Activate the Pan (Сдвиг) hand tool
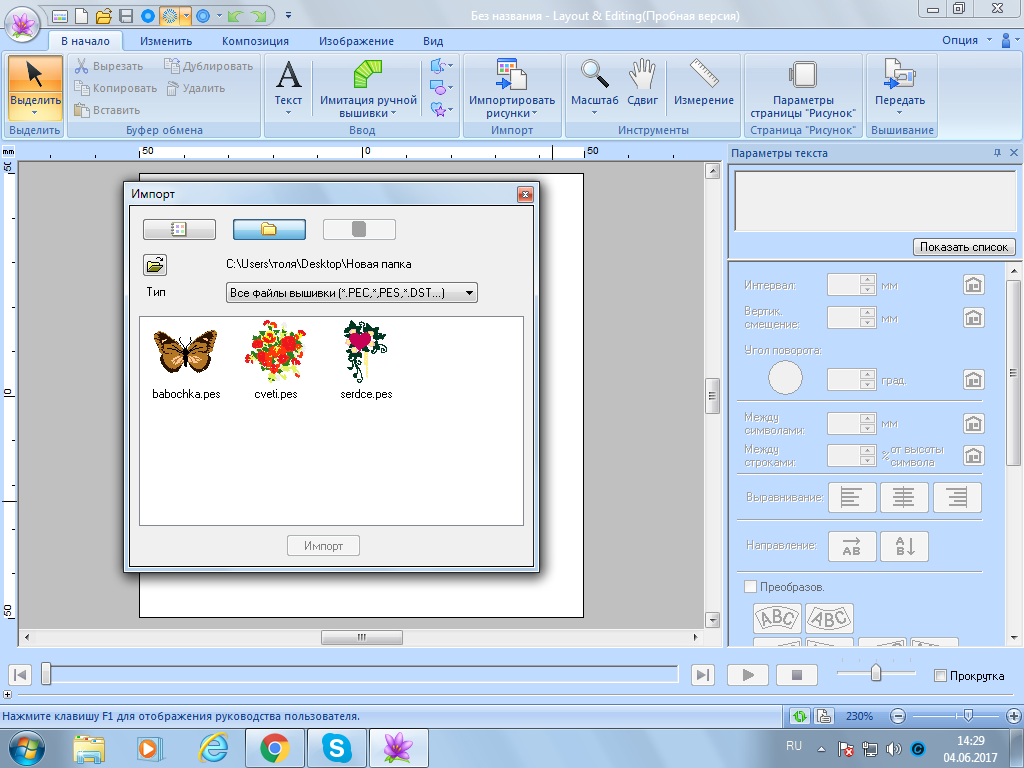The height and width of the screenshot is (768, 1024). 642,76
